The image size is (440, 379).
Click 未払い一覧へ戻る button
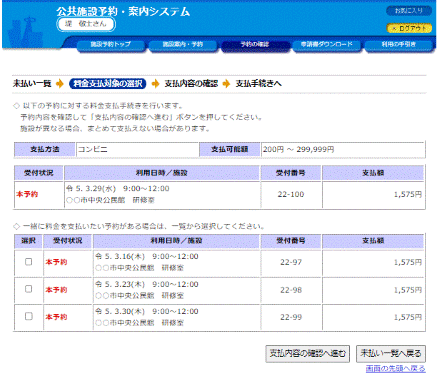[391, 353]
